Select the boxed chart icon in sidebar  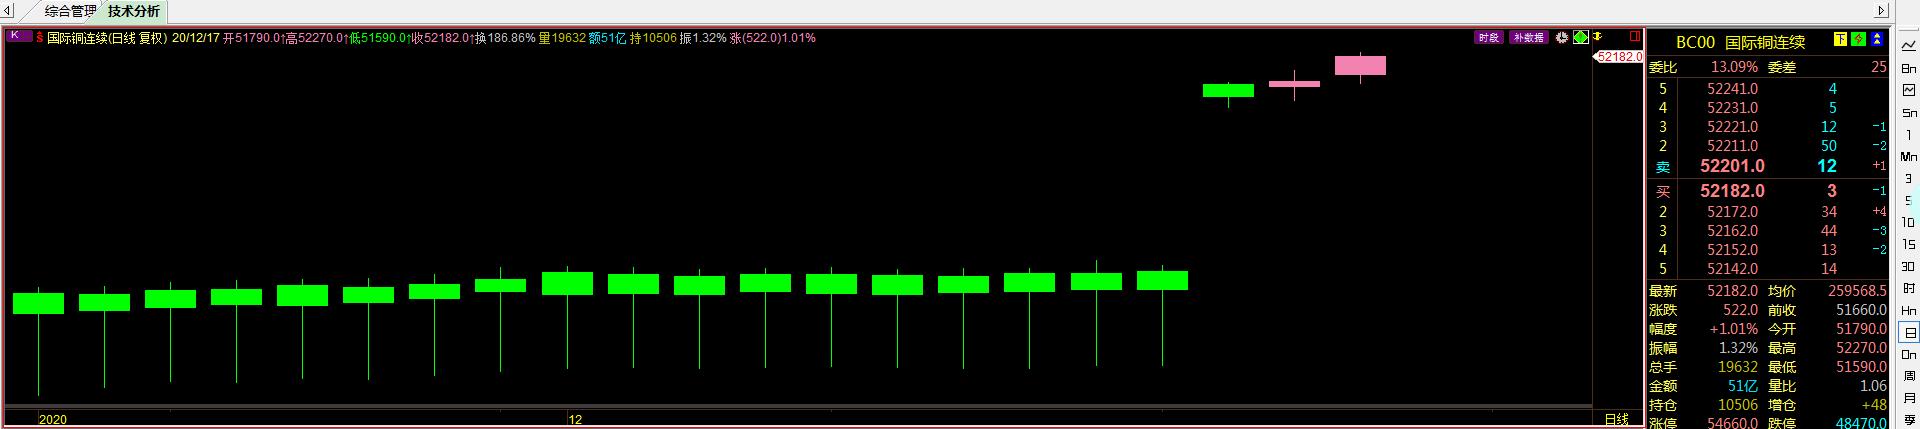click(x=1909, y=90)
